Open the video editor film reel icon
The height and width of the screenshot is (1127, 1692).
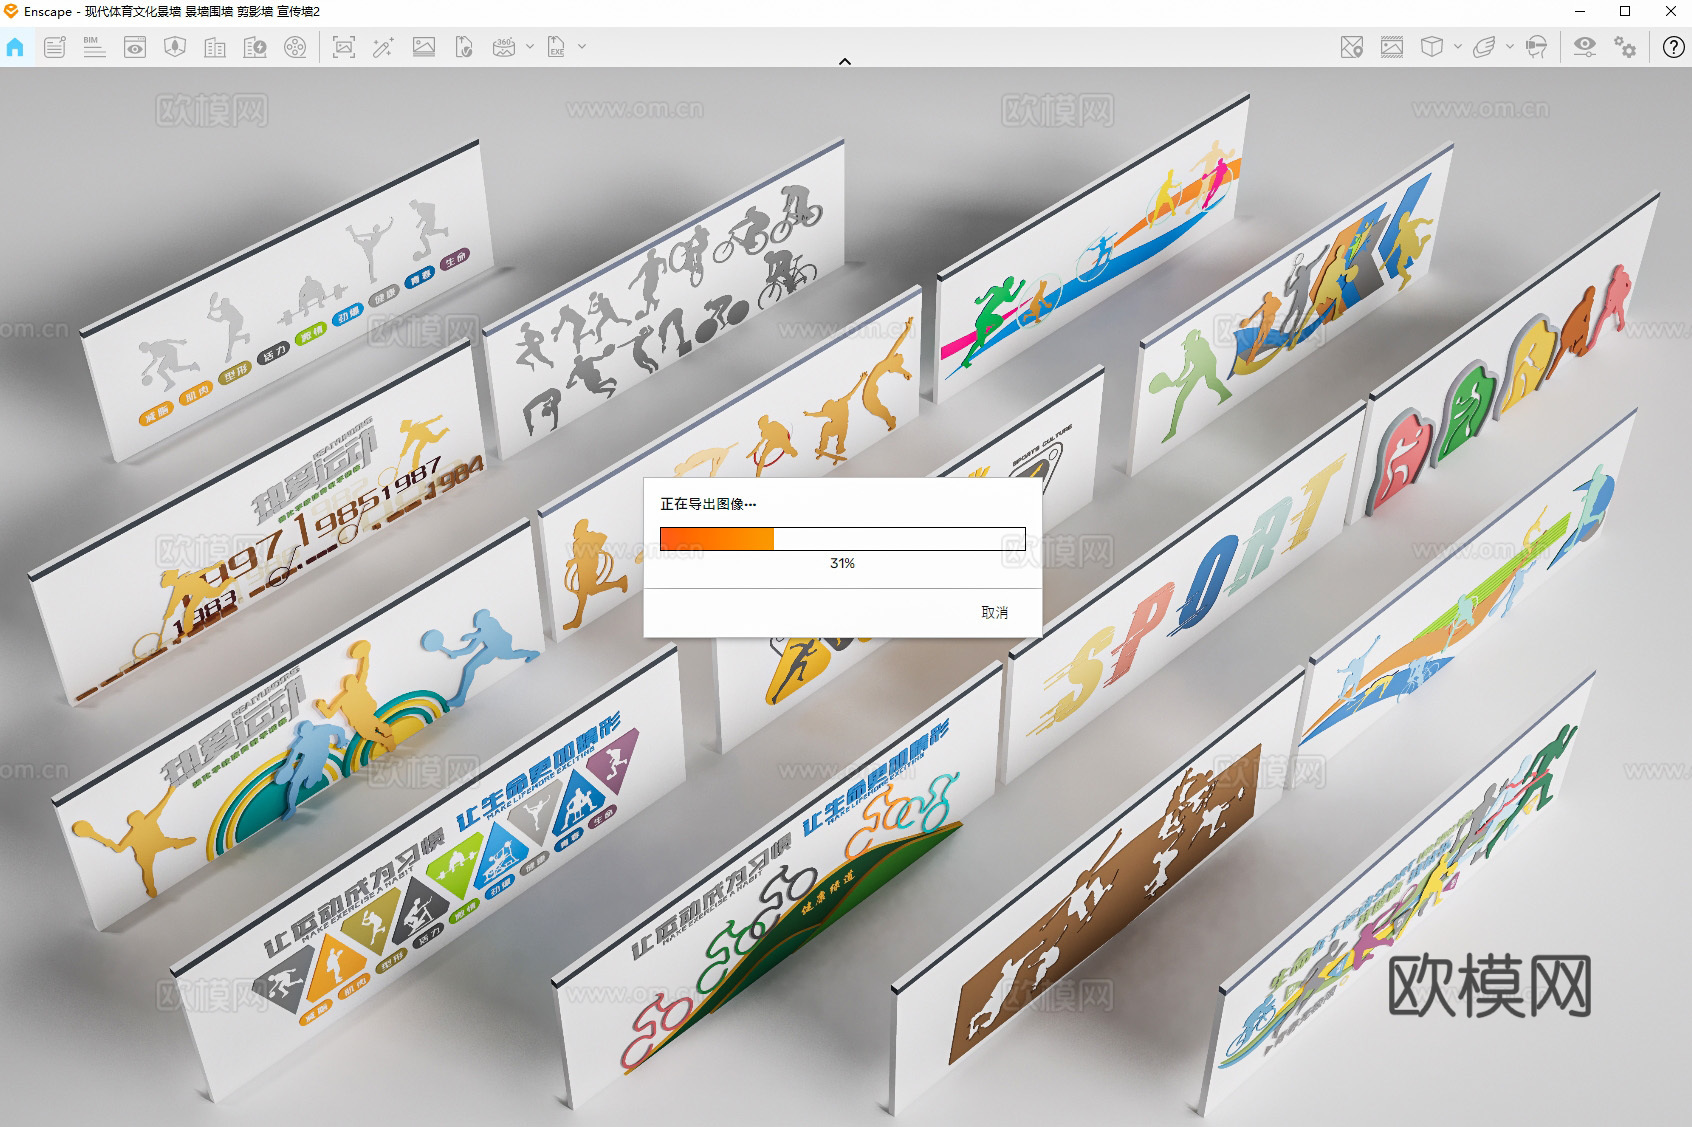click(295, 47)
